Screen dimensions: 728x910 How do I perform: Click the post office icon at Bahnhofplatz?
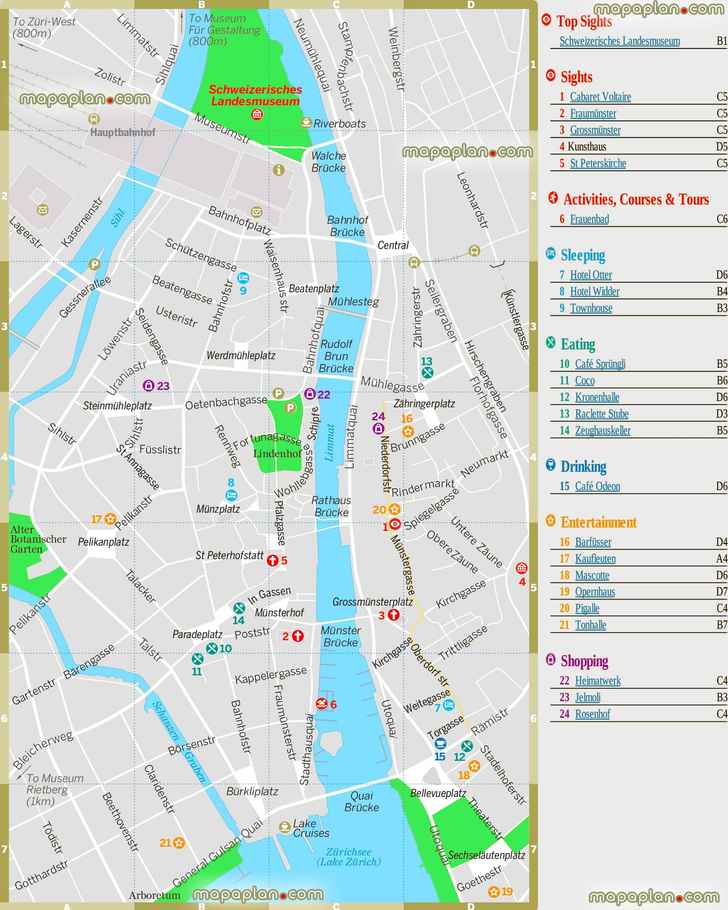point(257,212)
